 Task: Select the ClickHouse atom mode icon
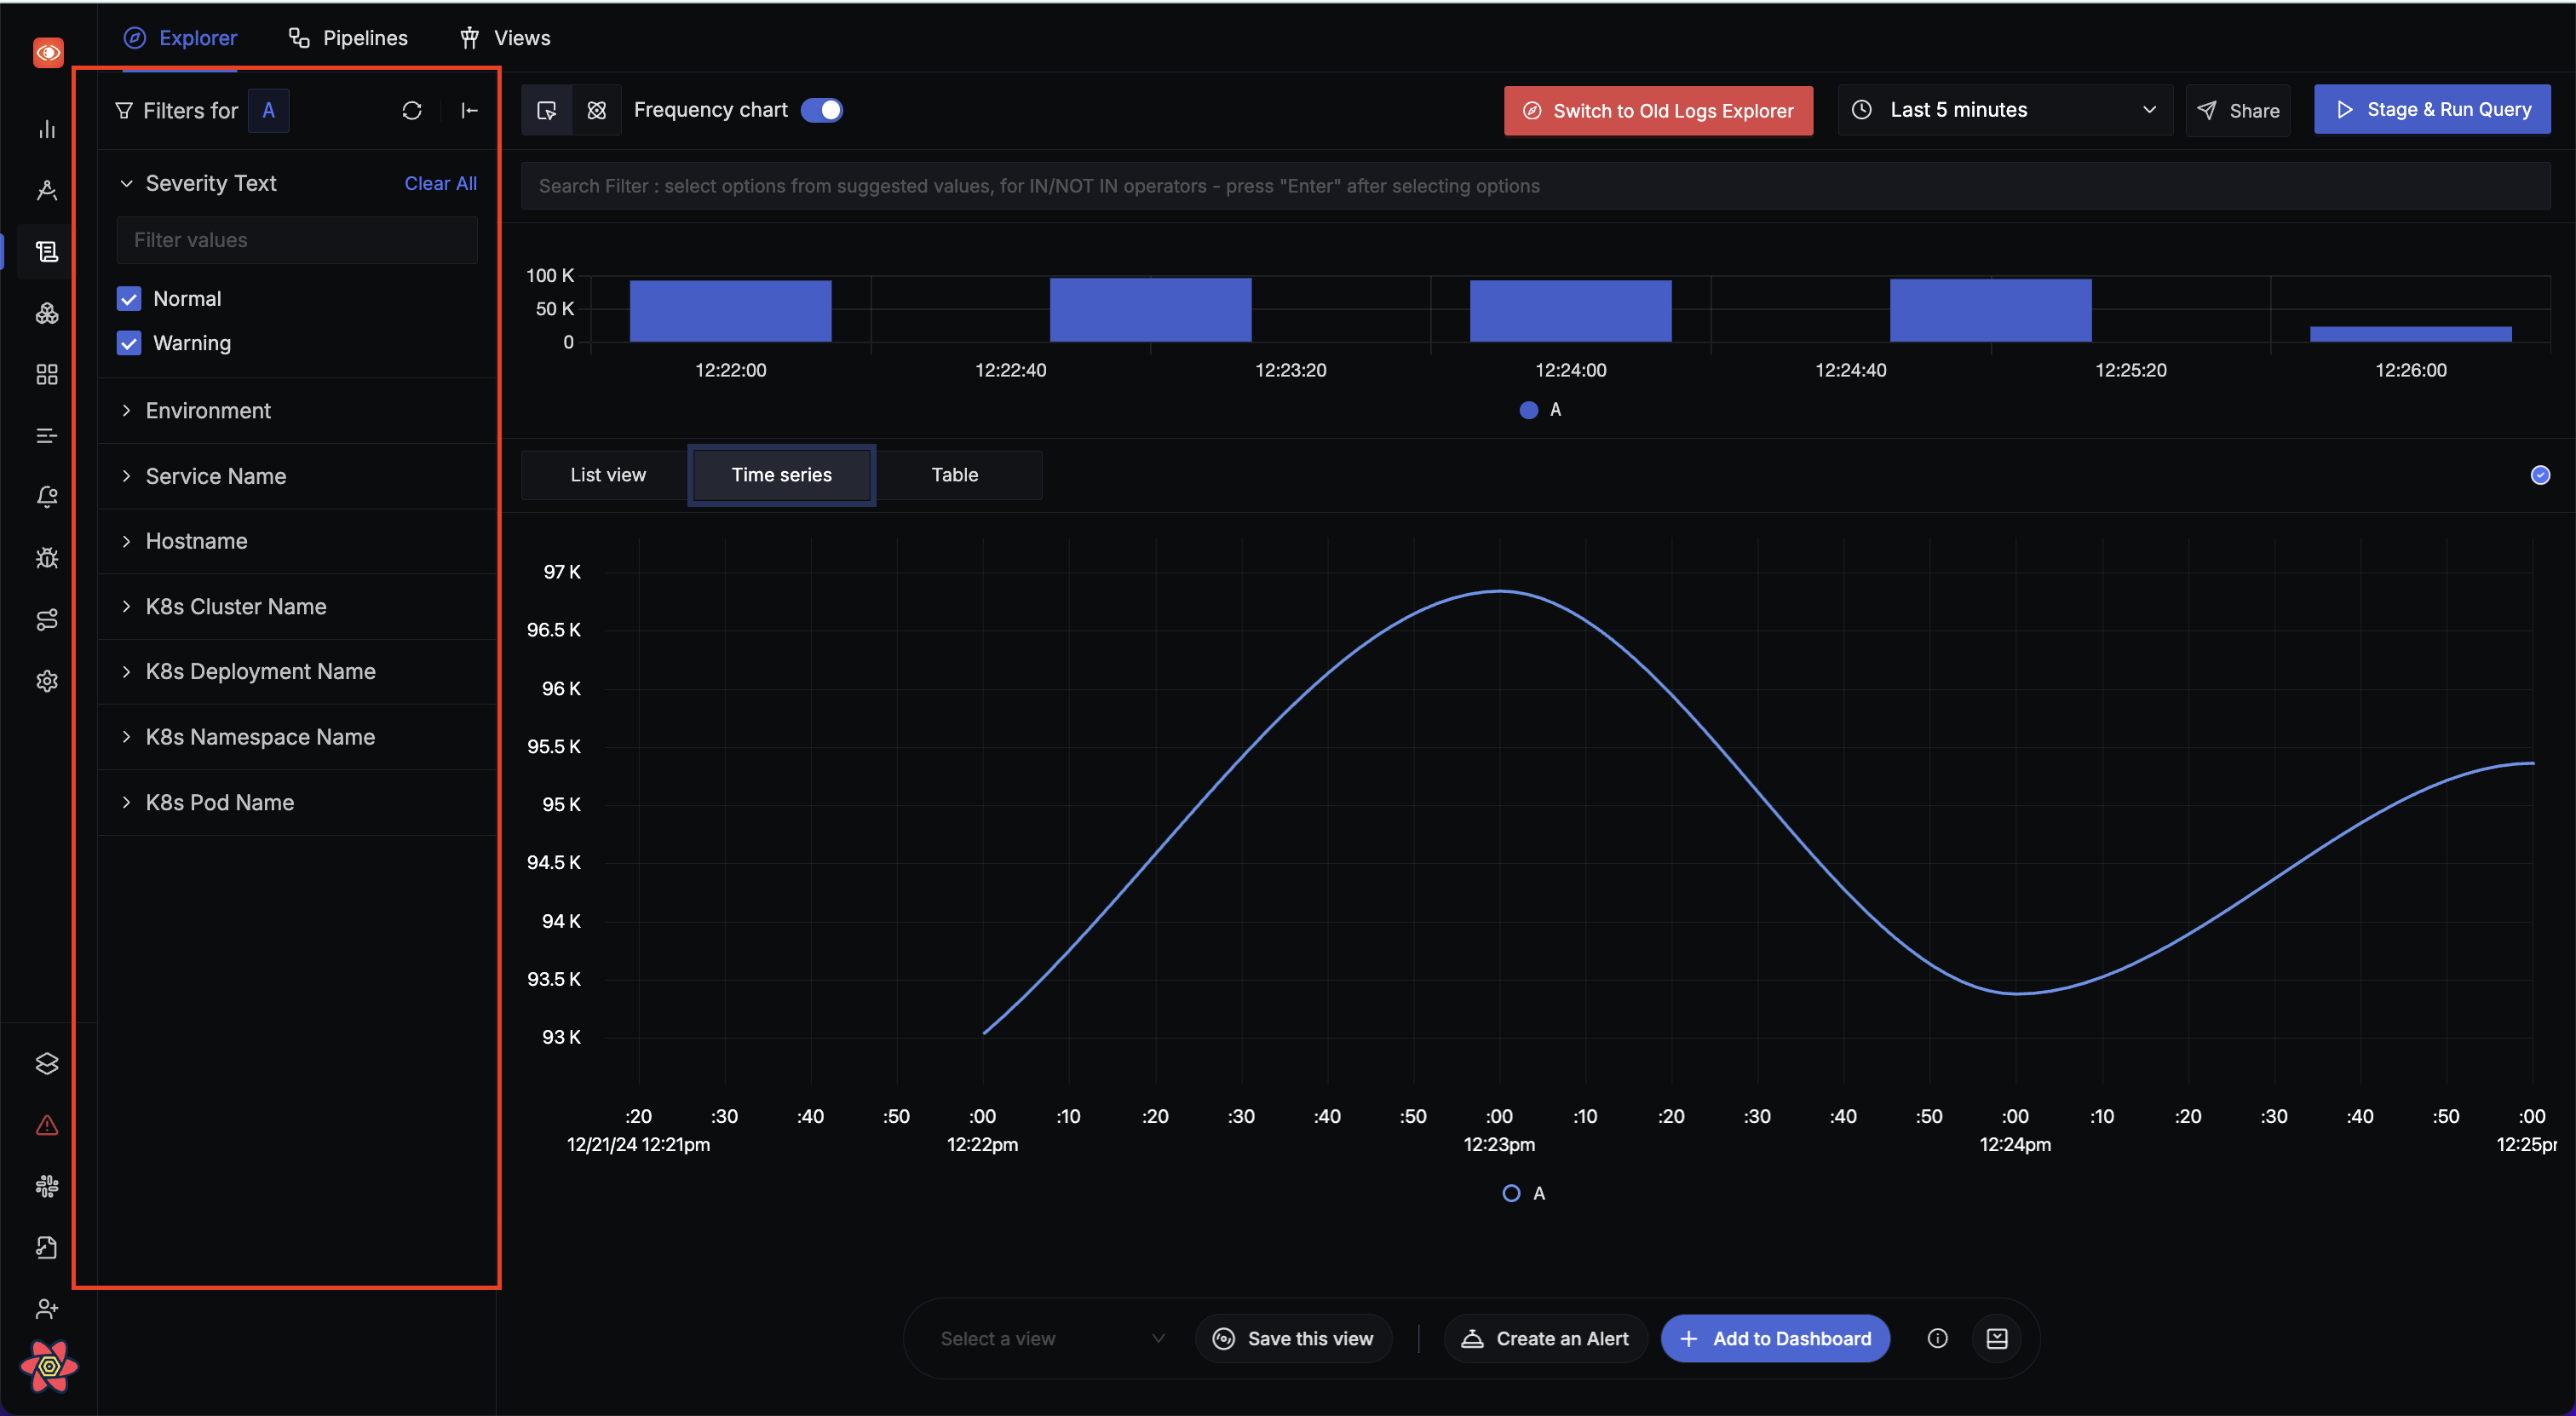coord(597,110)
